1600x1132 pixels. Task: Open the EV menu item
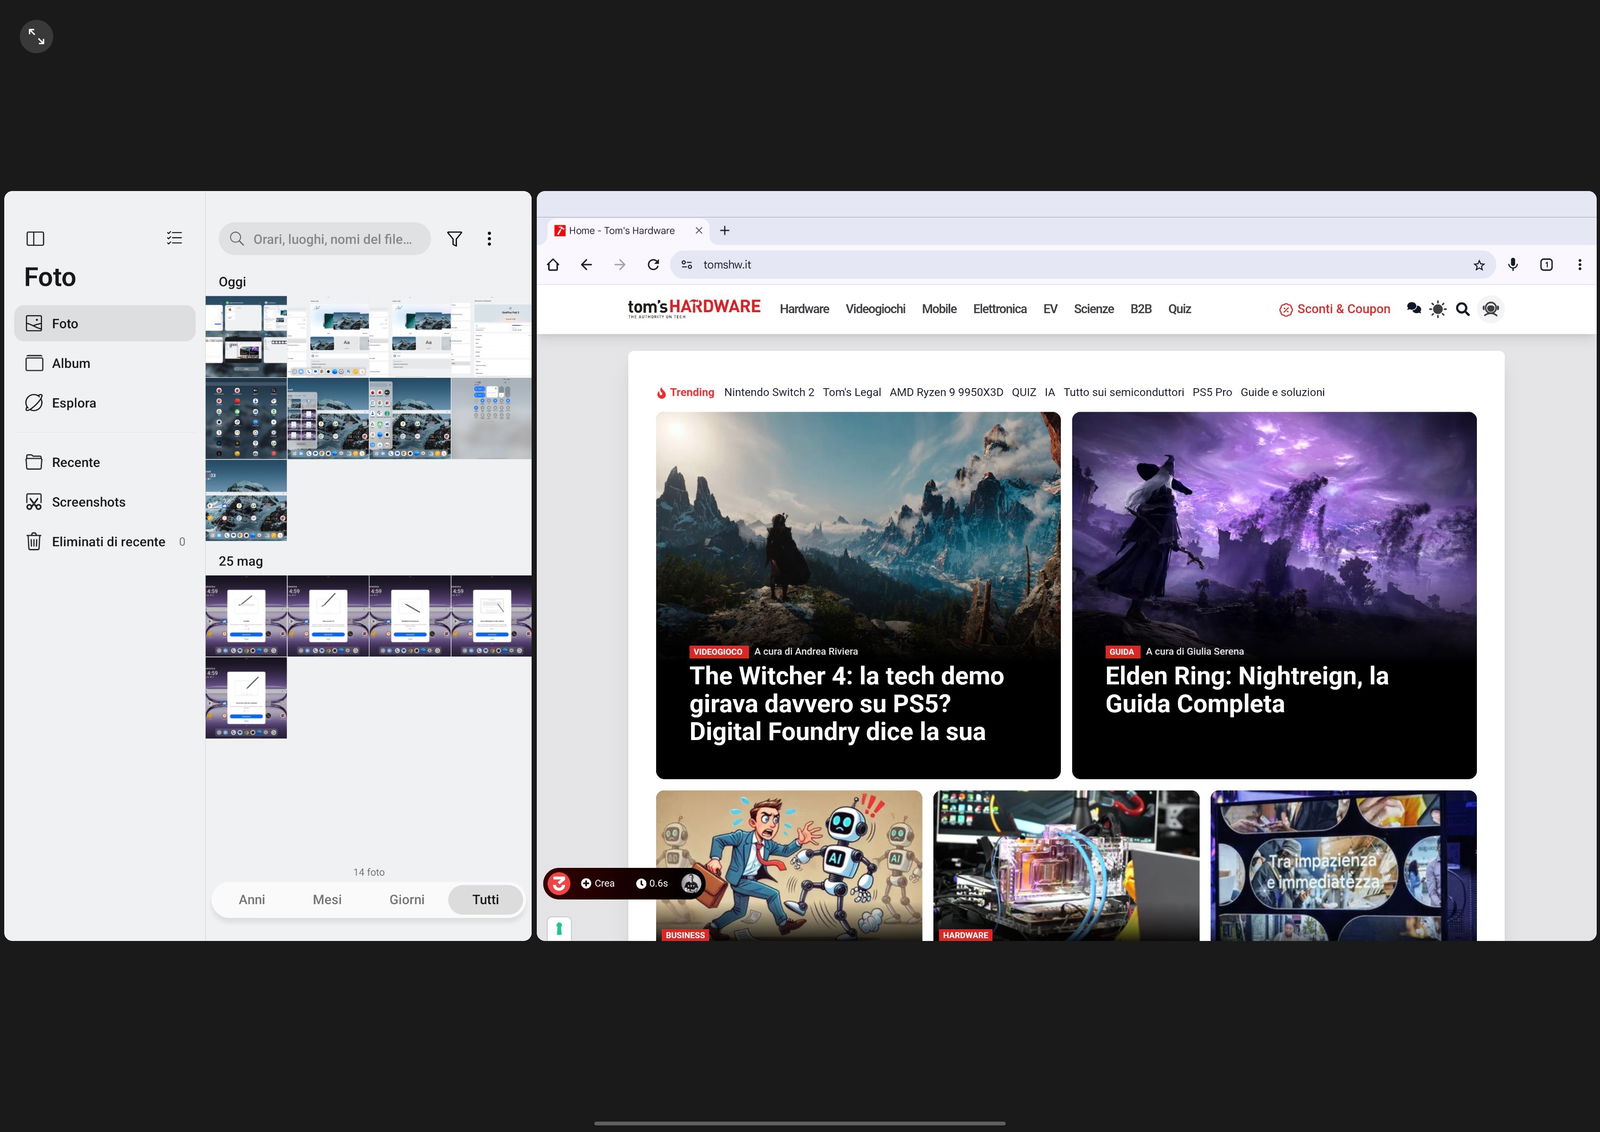point(1050,309)
